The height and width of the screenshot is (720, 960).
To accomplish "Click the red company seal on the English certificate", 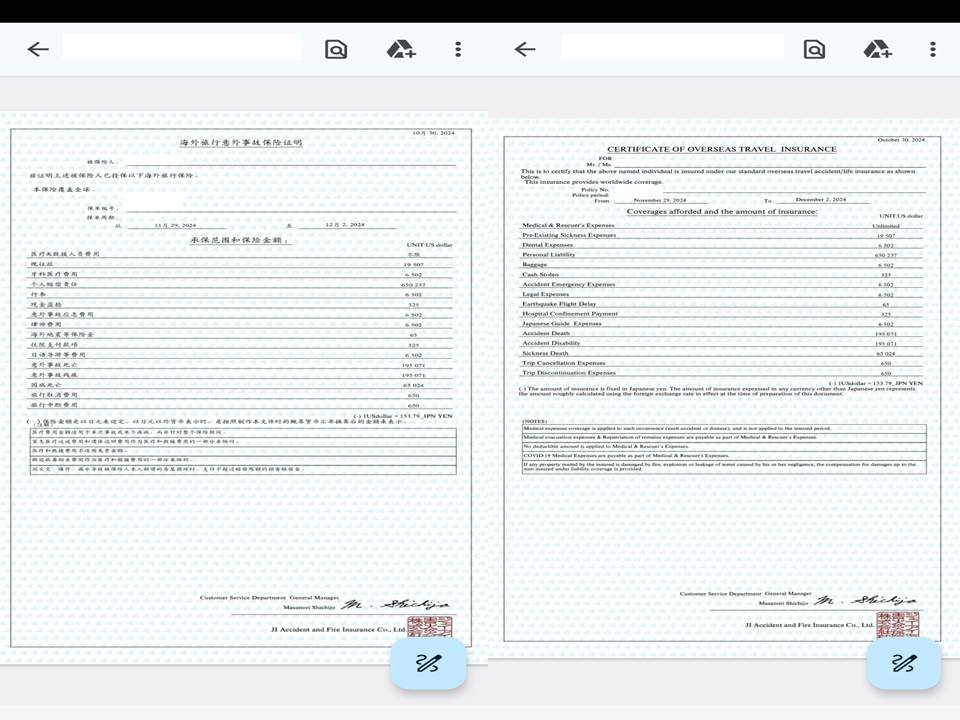I will (x=899, y=623).
